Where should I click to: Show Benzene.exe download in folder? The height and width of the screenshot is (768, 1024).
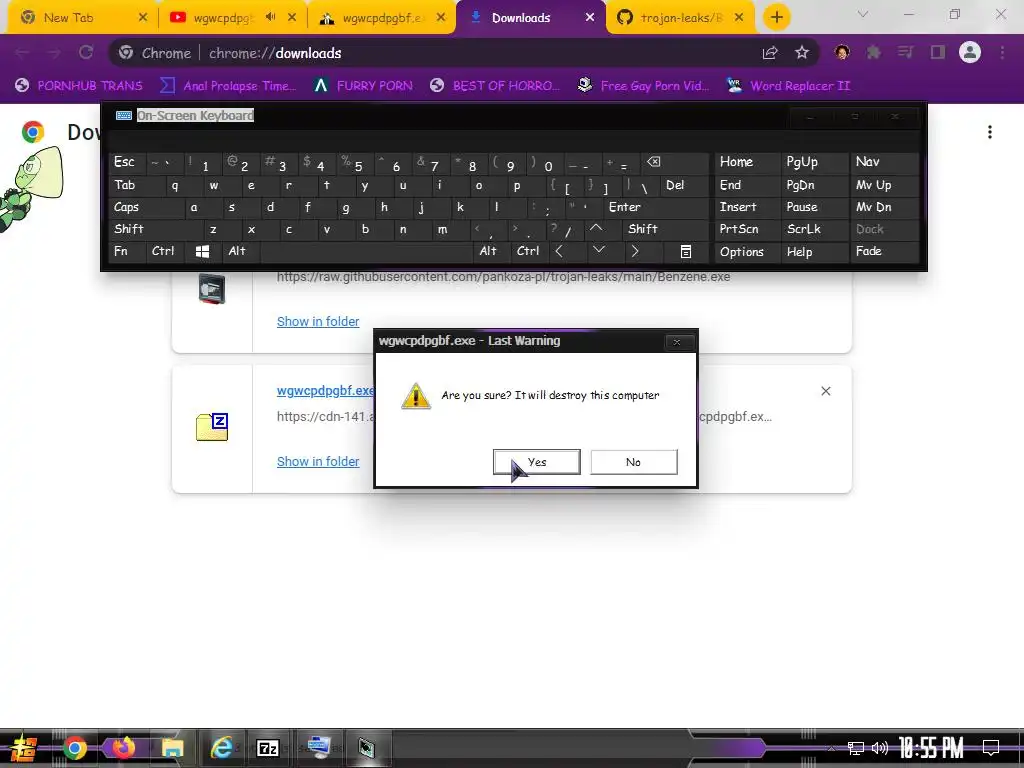coord(318,321)
